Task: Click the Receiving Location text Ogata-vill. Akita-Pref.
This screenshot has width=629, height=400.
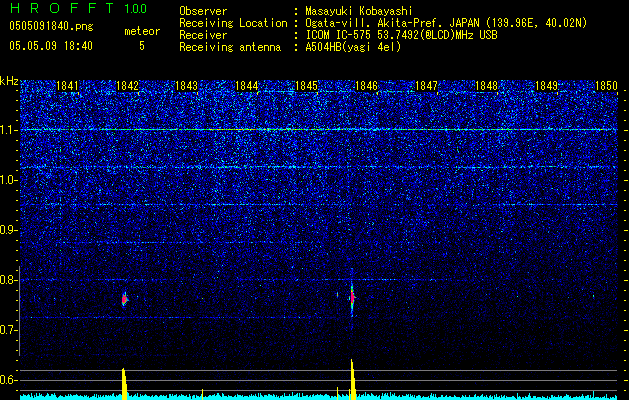Action: (x=375, y=23)
